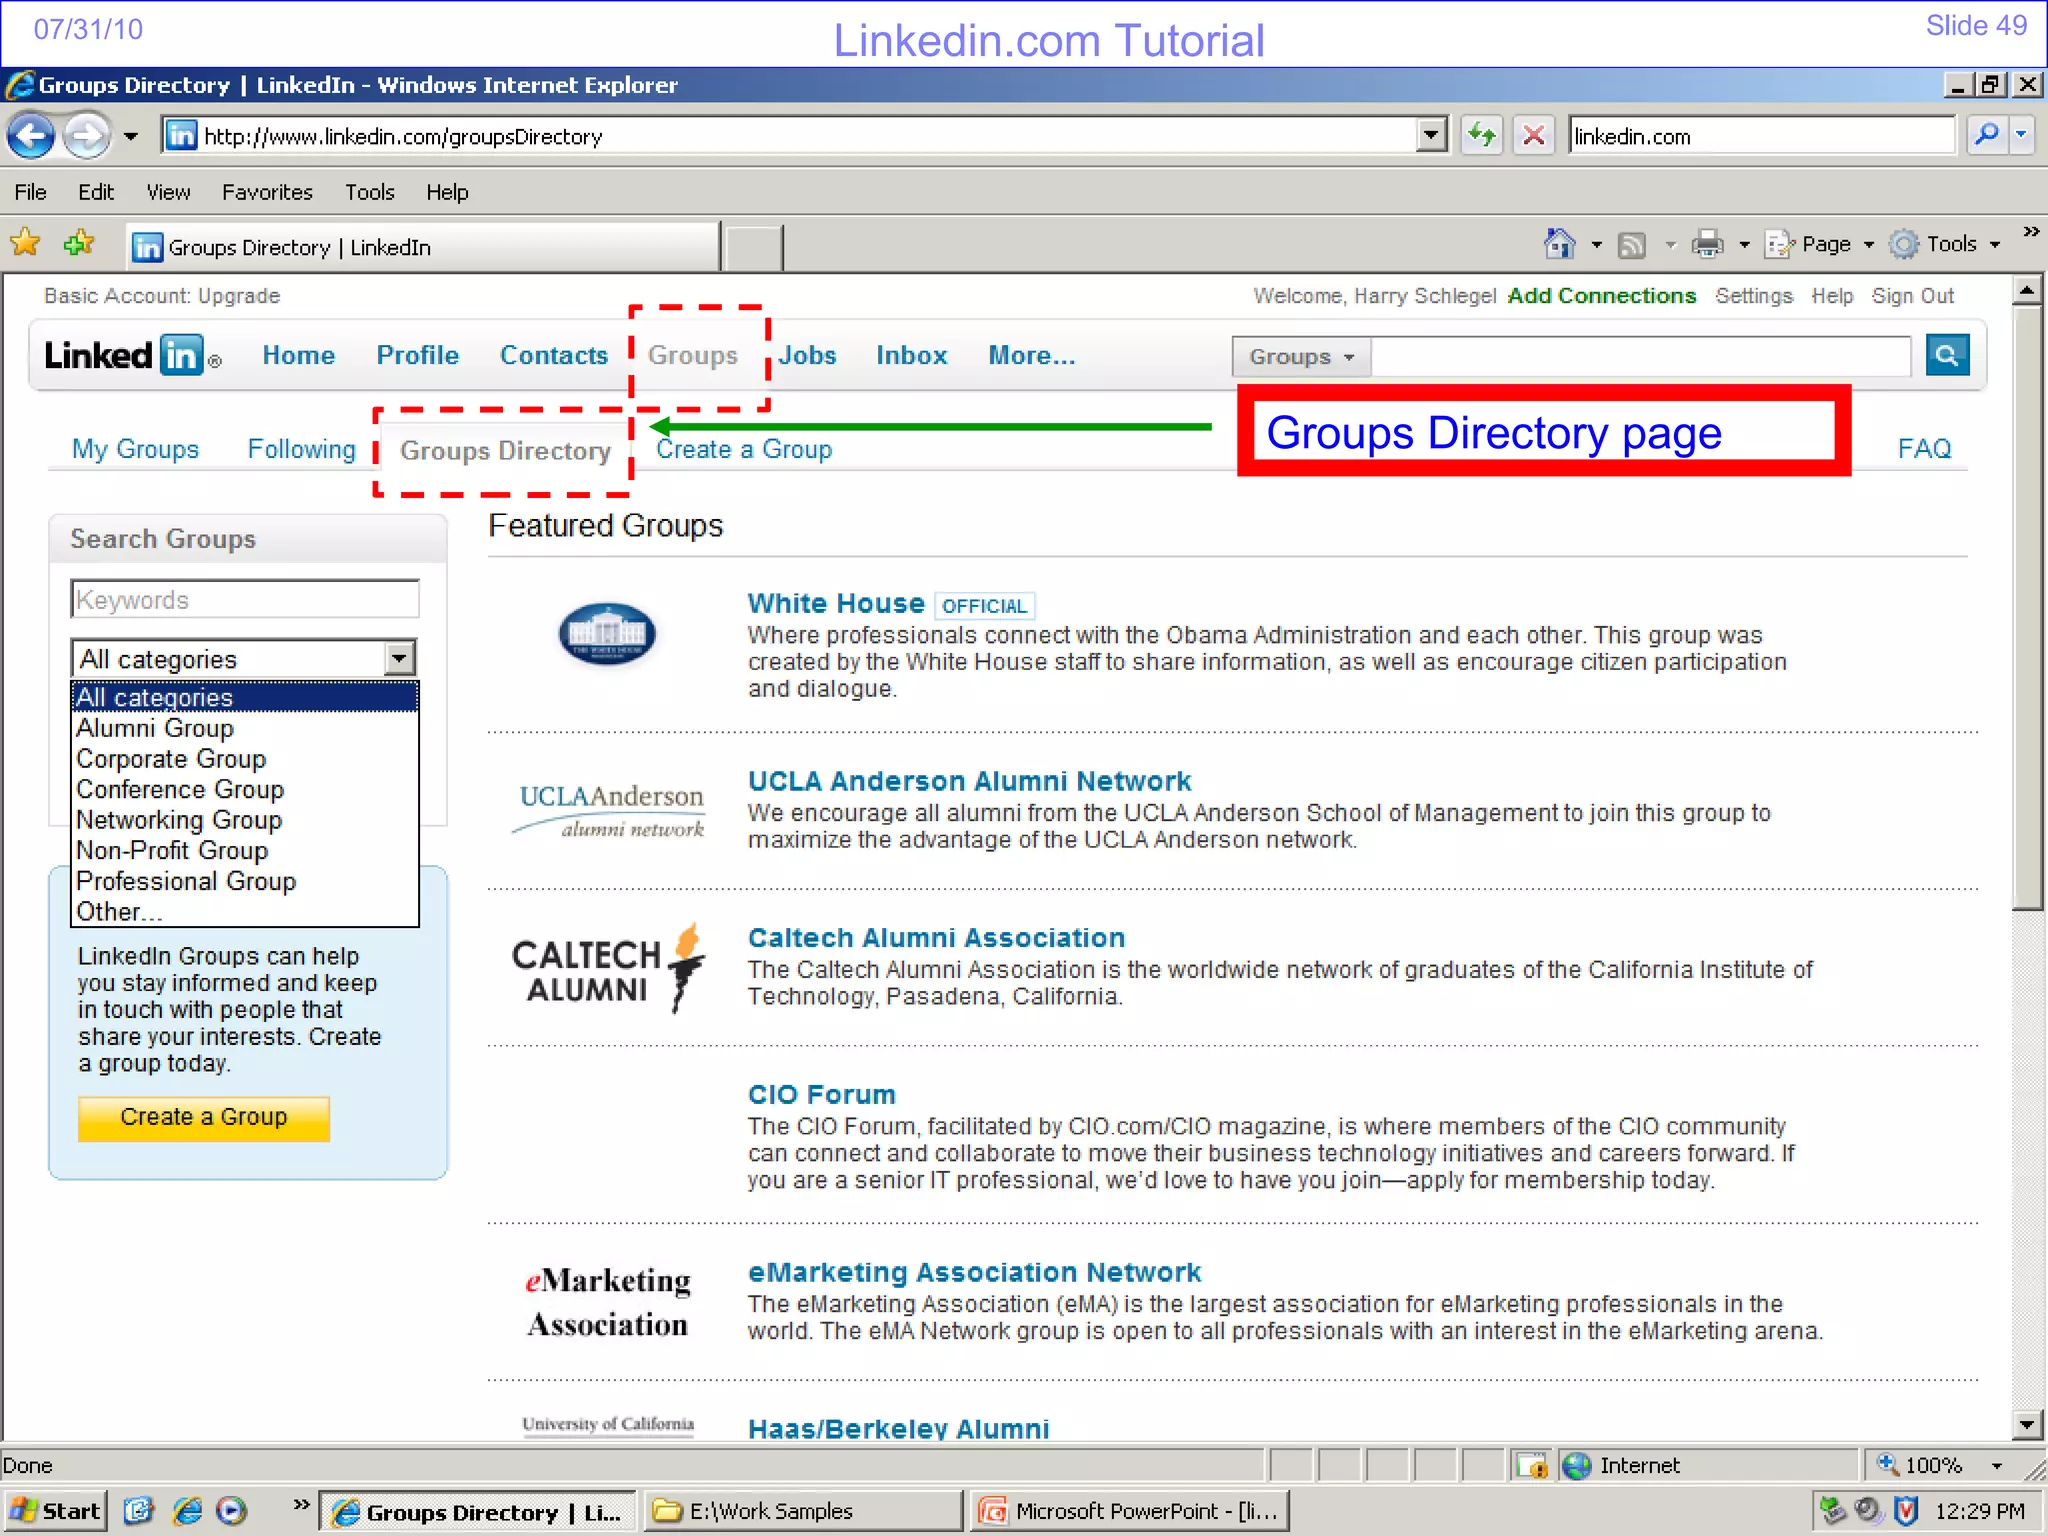This screenshot has height=1536, width=2048.
Task: Click the Refresh icon beside the address bar
Action: [1482, 135]
